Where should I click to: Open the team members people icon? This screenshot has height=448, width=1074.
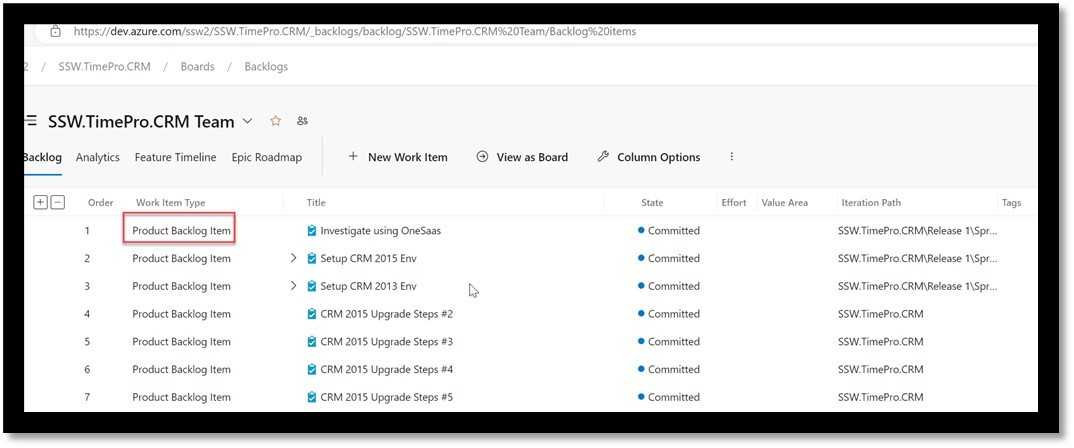click(x=302, y=122)
